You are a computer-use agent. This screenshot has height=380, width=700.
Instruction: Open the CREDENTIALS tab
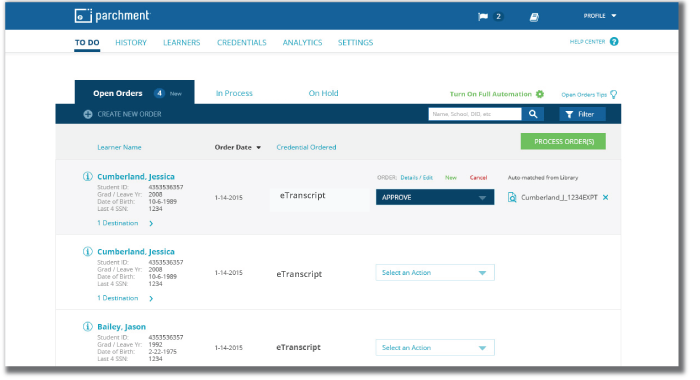click(x=242, y=42)
